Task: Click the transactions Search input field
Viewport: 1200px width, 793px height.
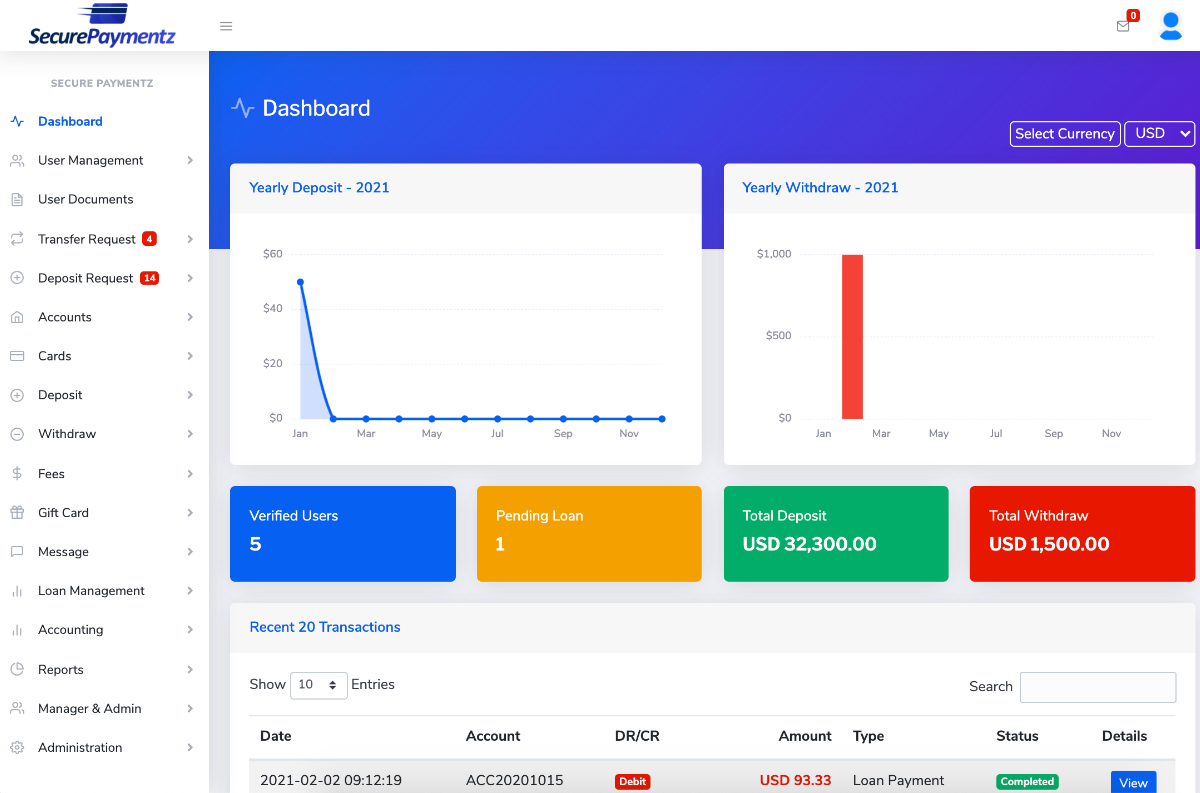Action: [1097, 687]
